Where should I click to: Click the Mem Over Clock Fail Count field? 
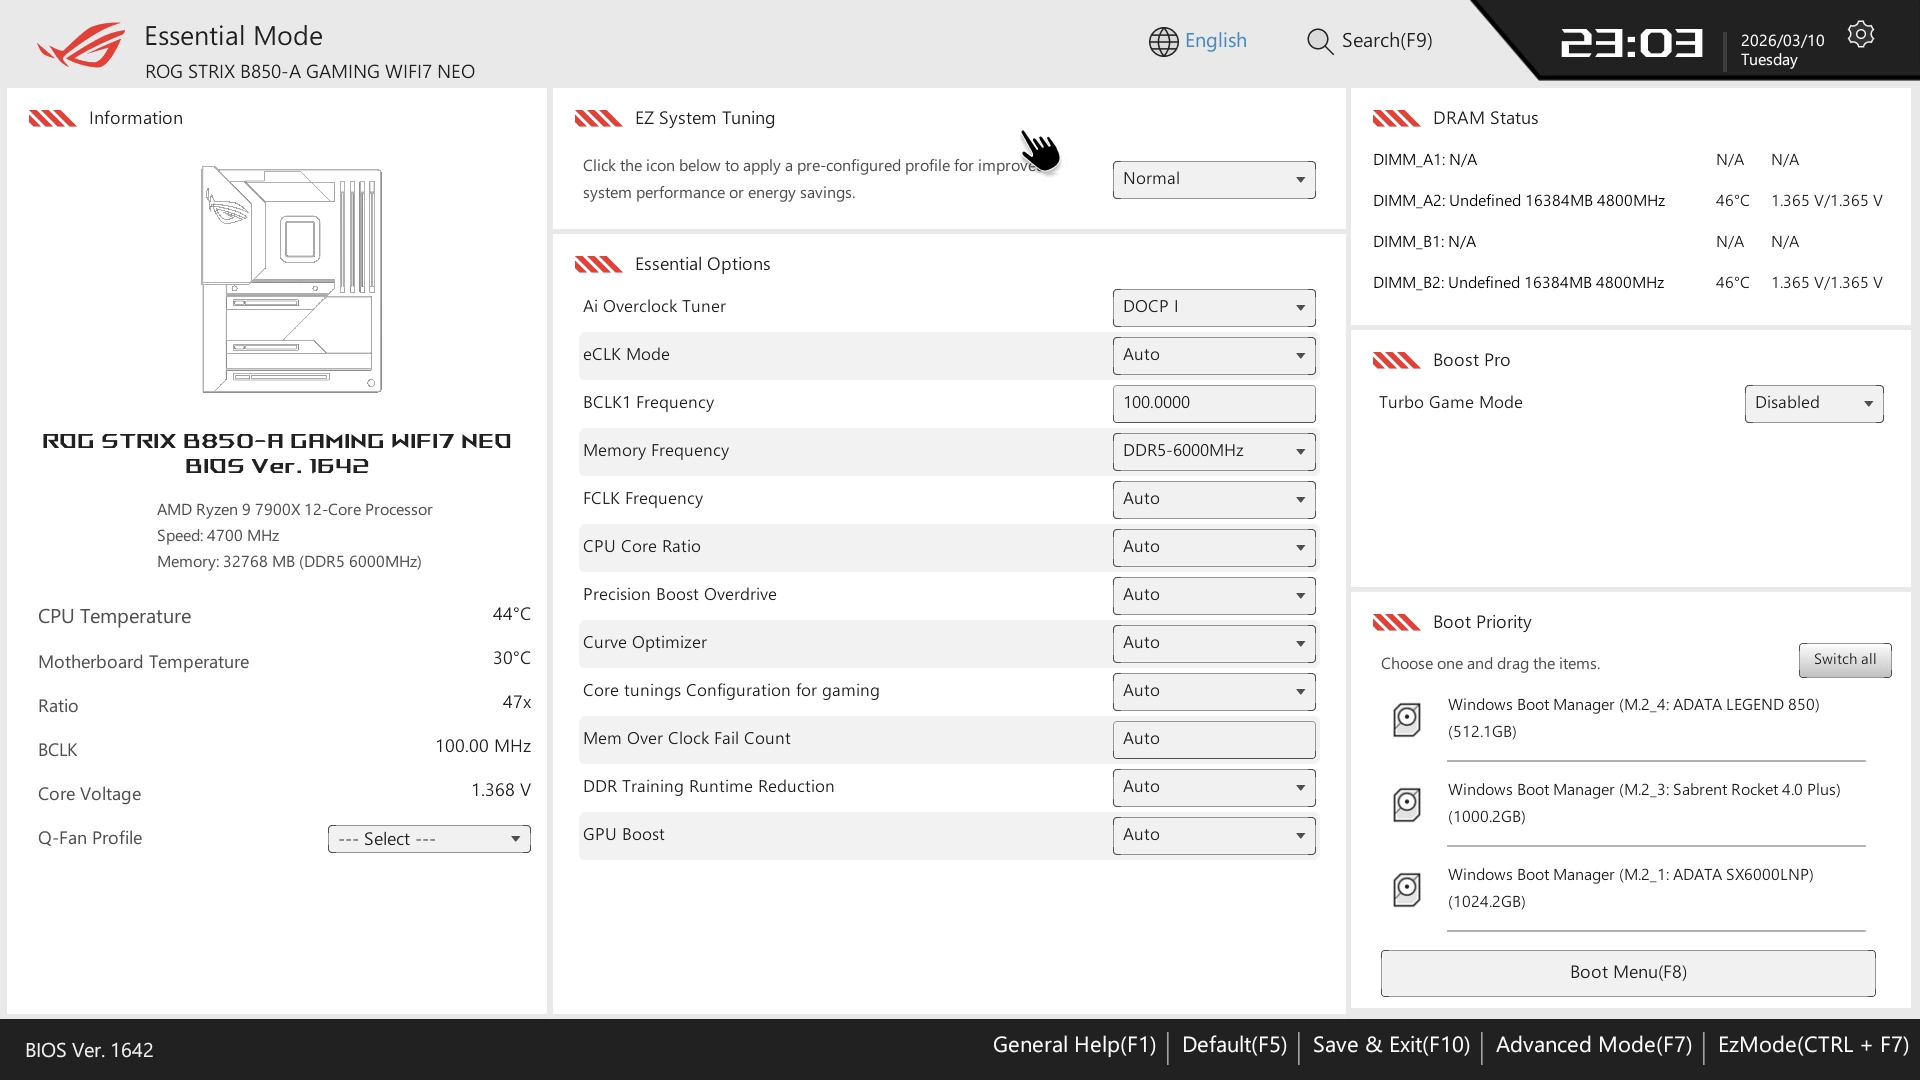[x=1213, y=739]
